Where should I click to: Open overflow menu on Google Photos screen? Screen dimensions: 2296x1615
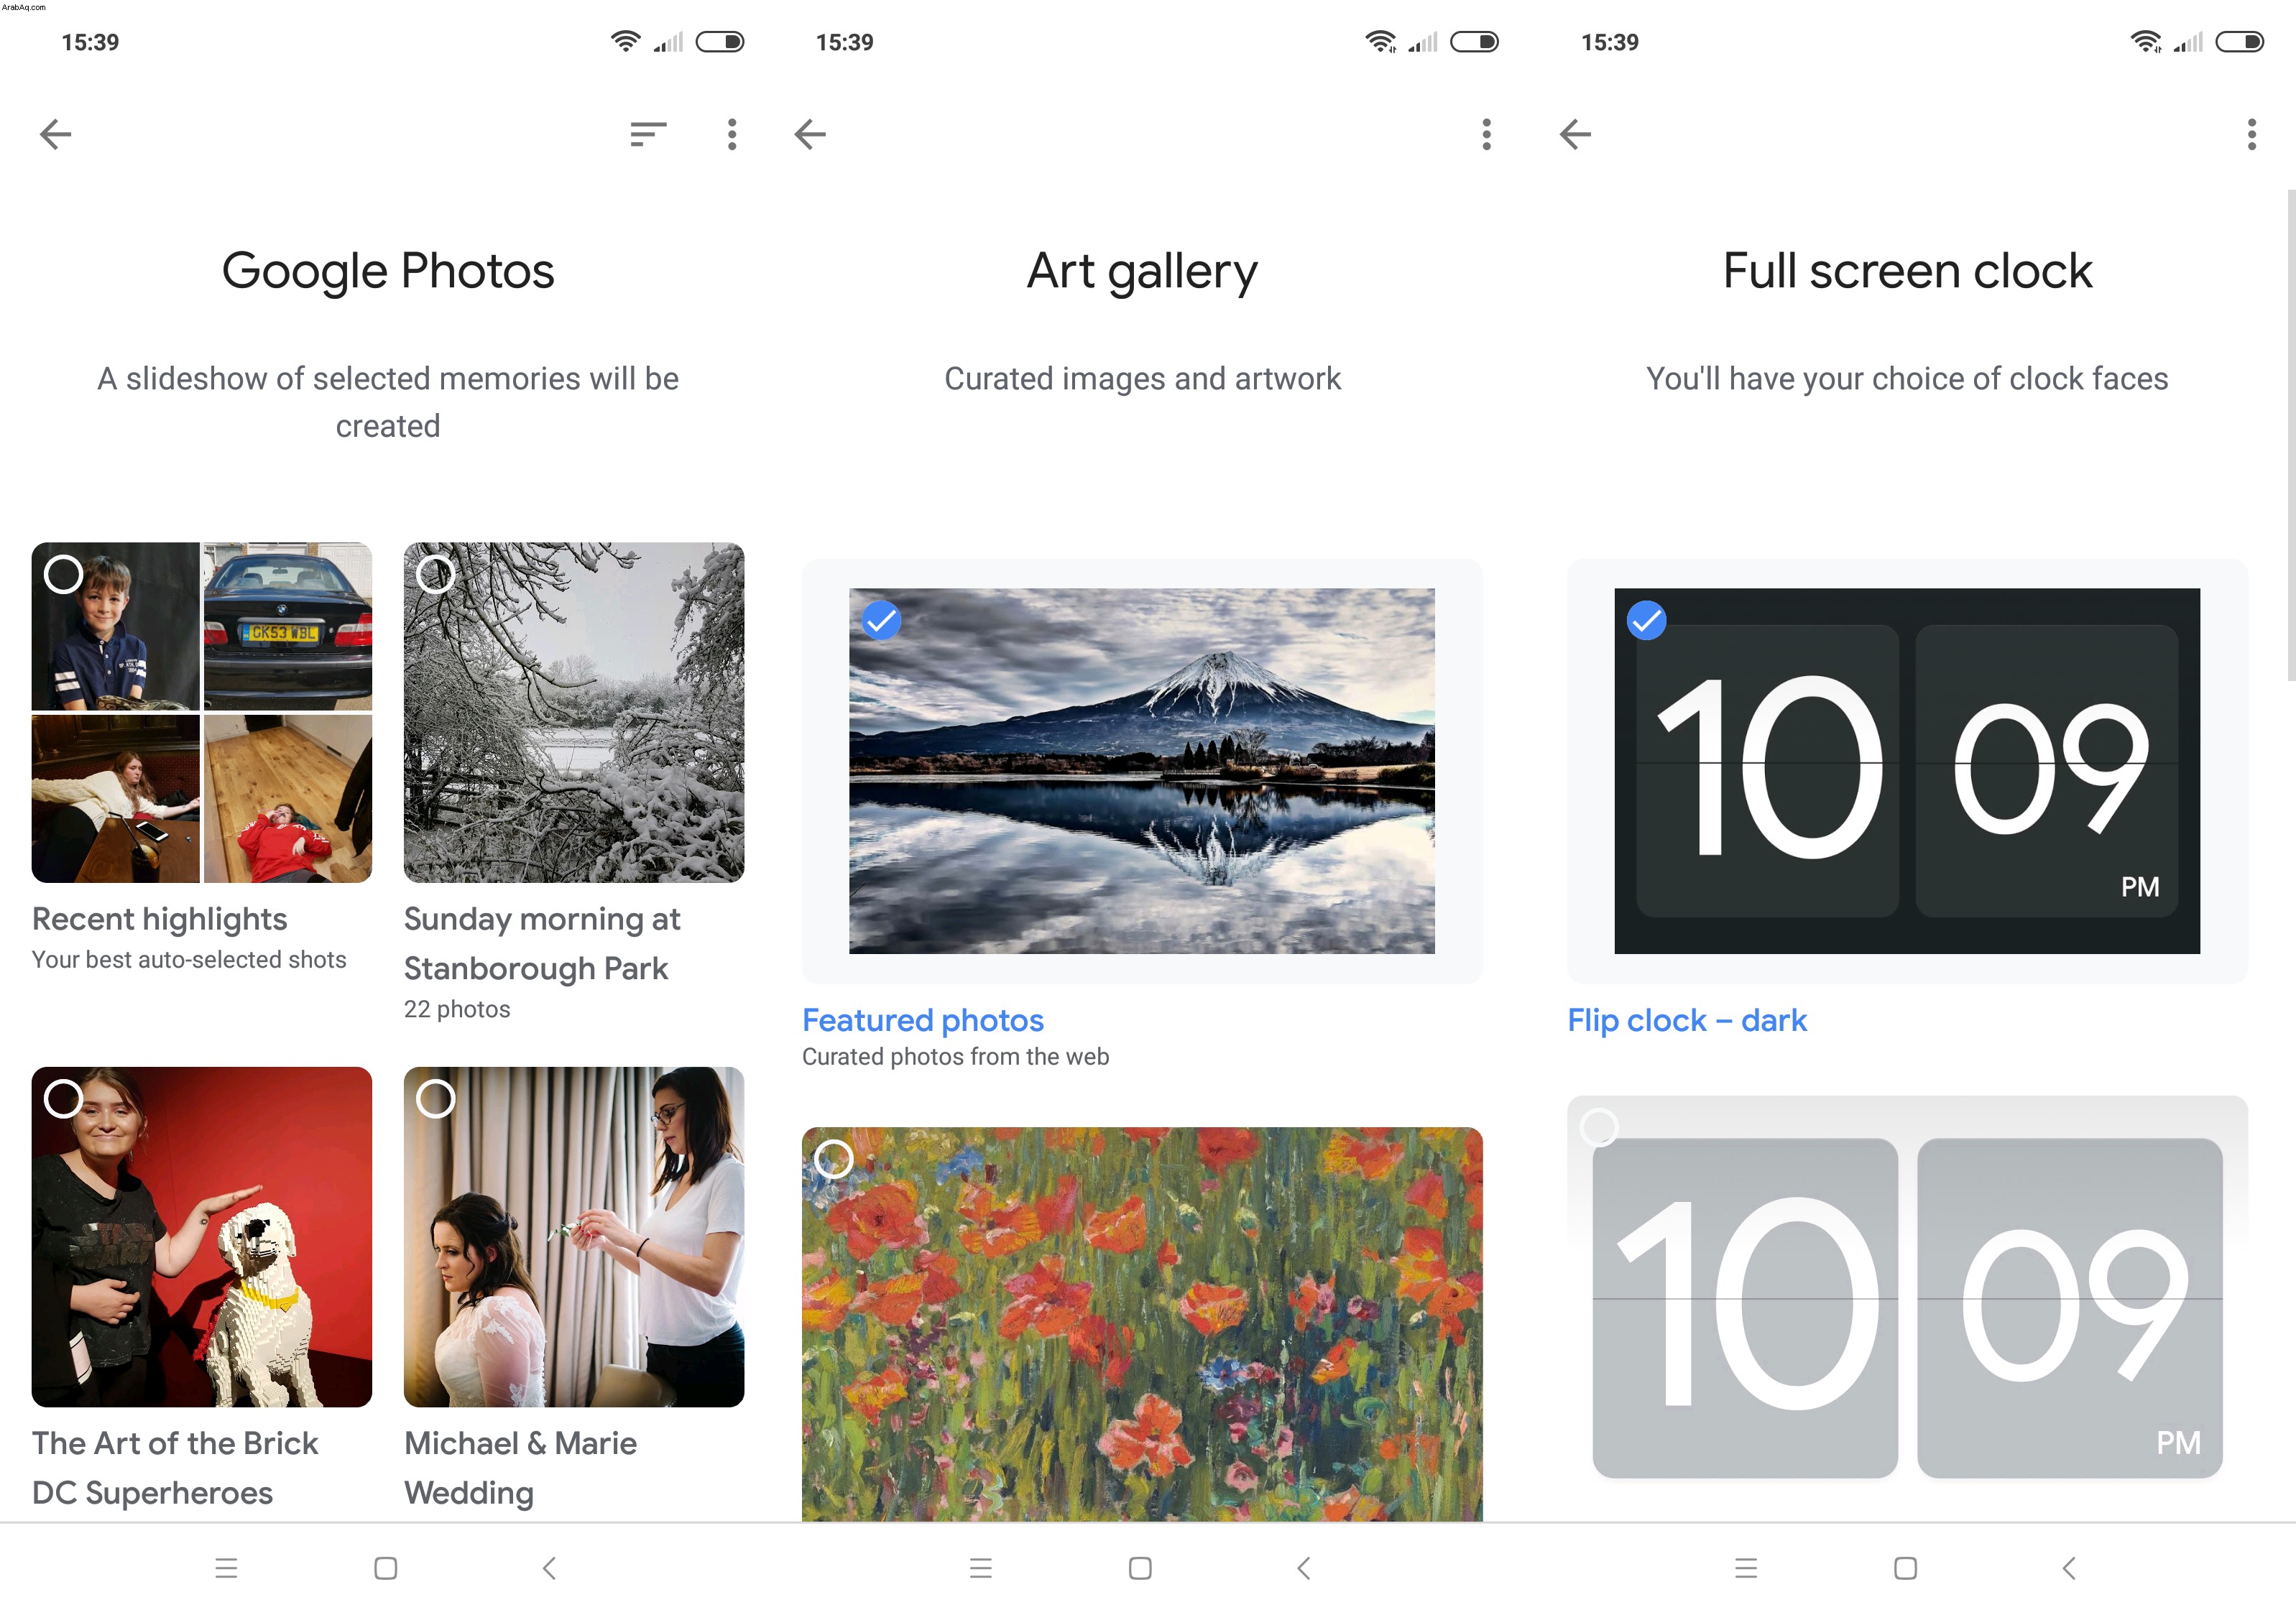click(x=732, y=134)
